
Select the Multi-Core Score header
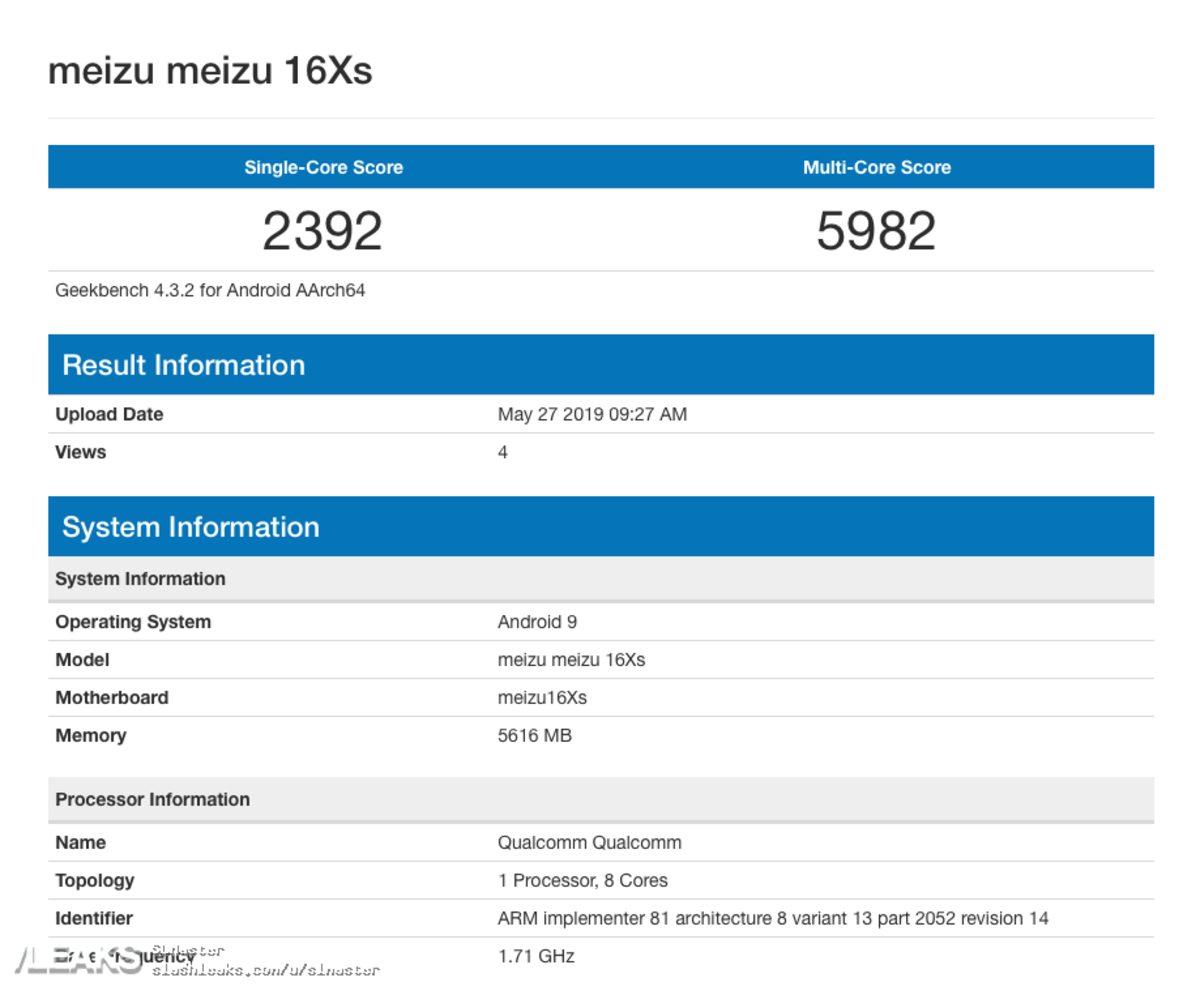(x=874, y=168)
